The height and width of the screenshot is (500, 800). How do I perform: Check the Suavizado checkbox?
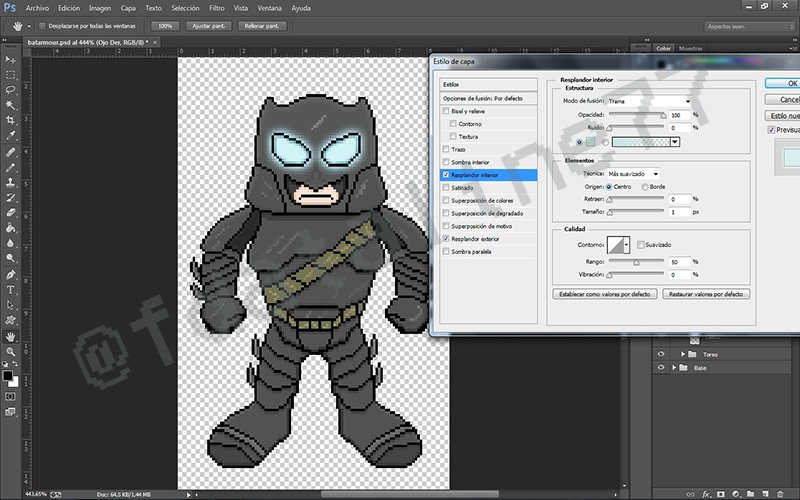(640, 244)
